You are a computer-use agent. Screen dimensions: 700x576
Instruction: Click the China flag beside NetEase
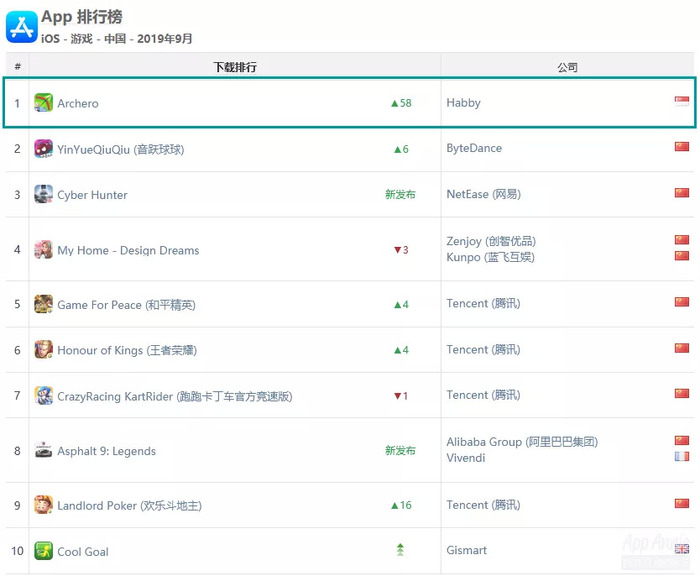682,192
